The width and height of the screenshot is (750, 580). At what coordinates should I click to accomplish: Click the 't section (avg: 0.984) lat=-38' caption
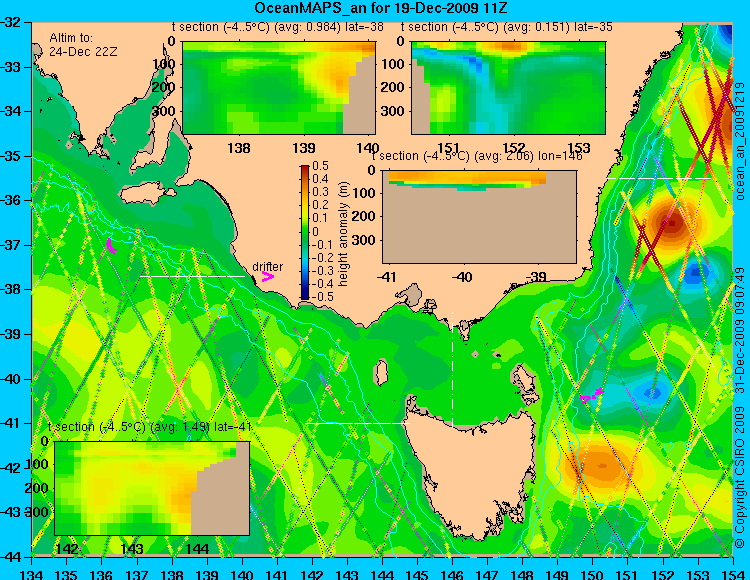pos(277,27)
